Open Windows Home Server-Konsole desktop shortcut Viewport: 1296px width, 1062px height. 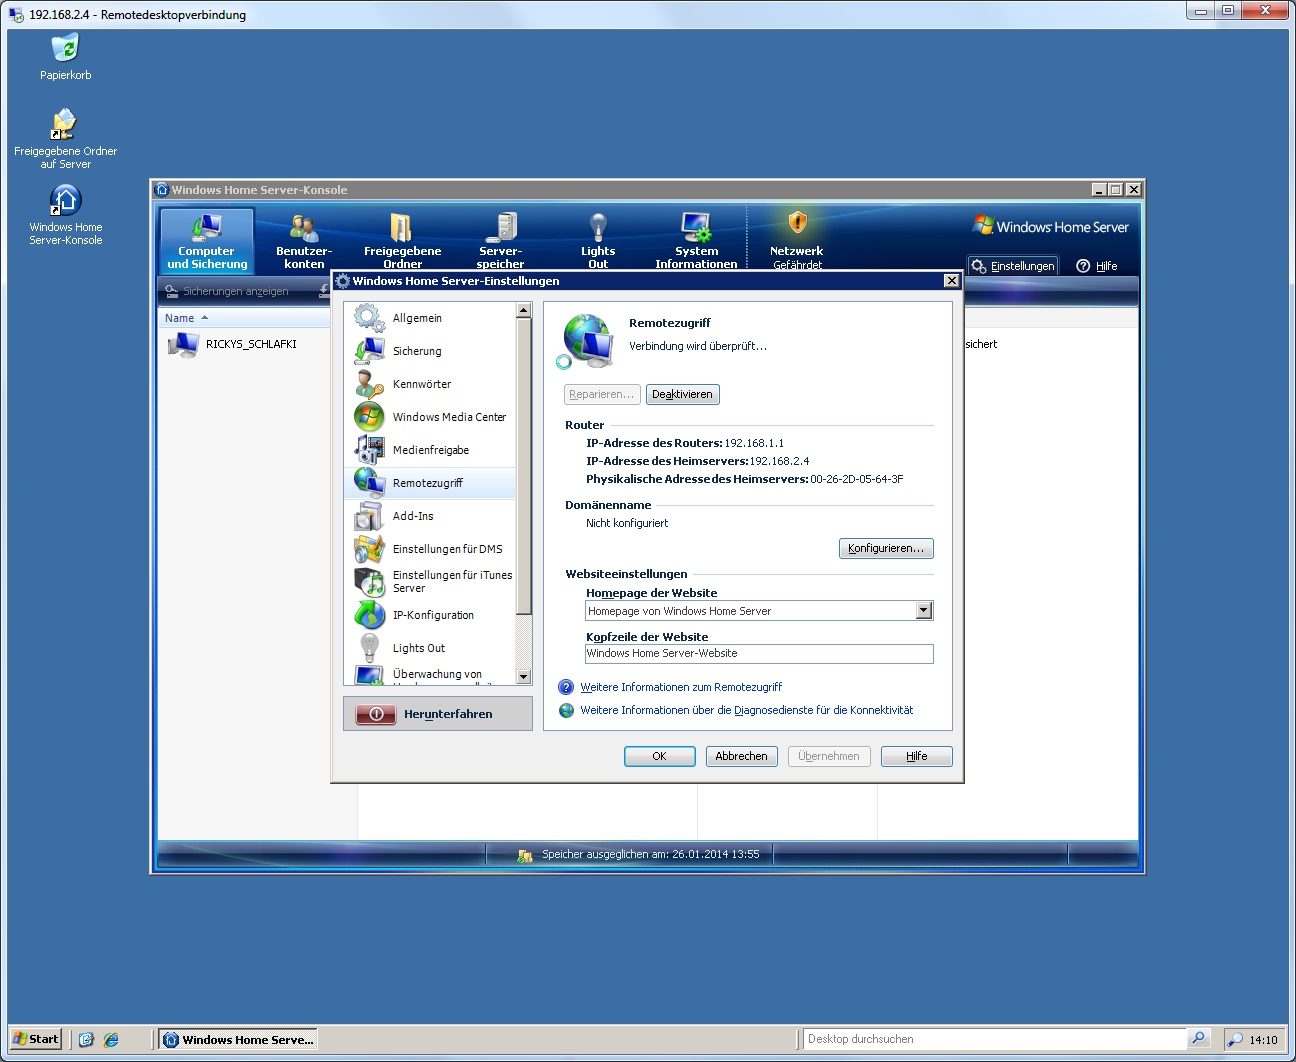tap(66, 215)
